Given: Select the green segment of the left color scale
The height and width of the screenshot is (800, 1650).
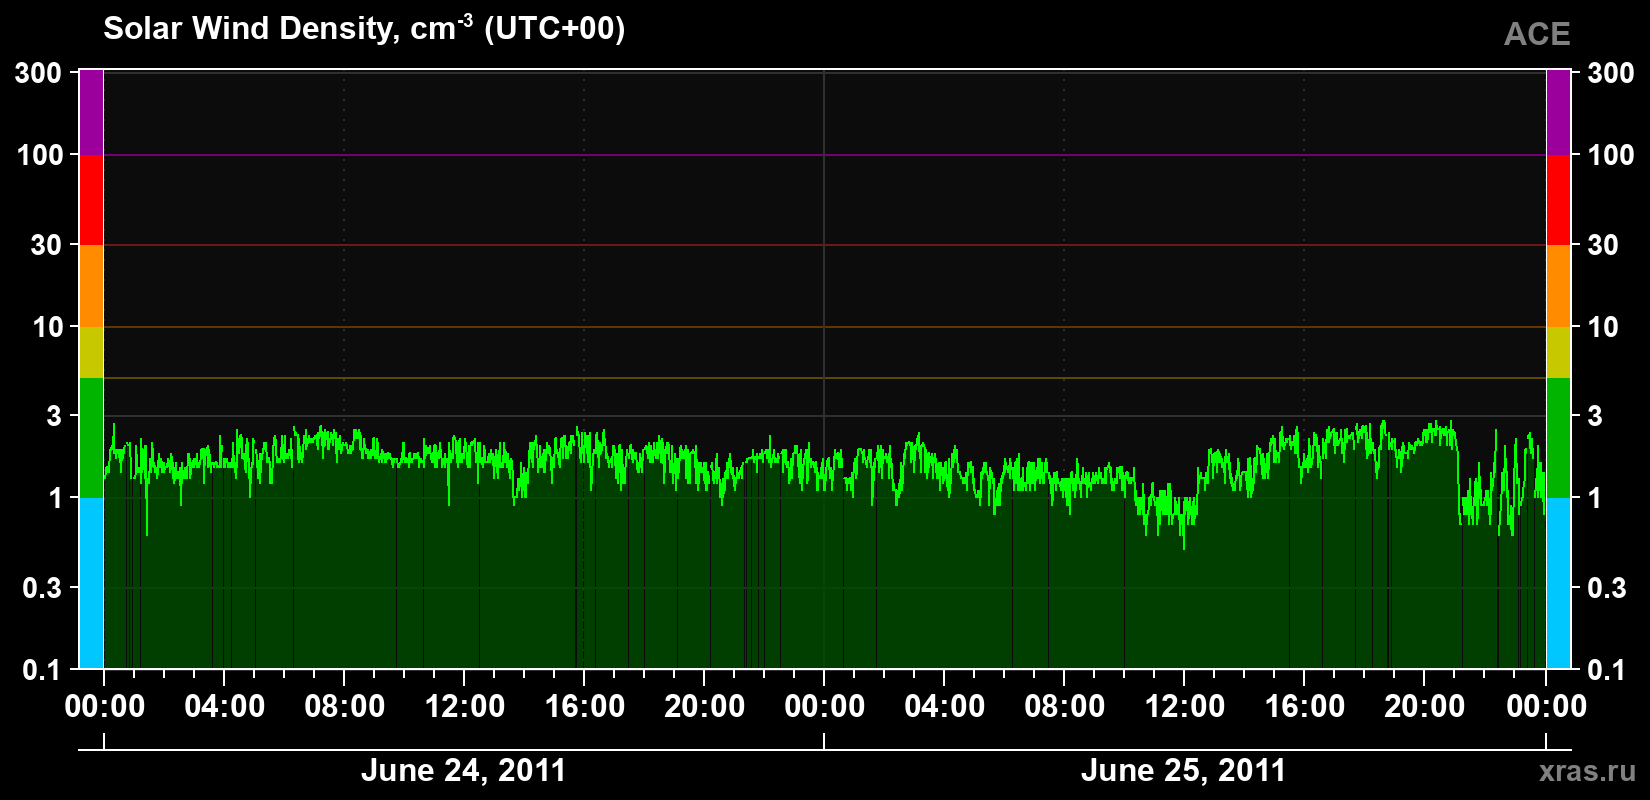Looking at the screenshot, I should point(91,438).
